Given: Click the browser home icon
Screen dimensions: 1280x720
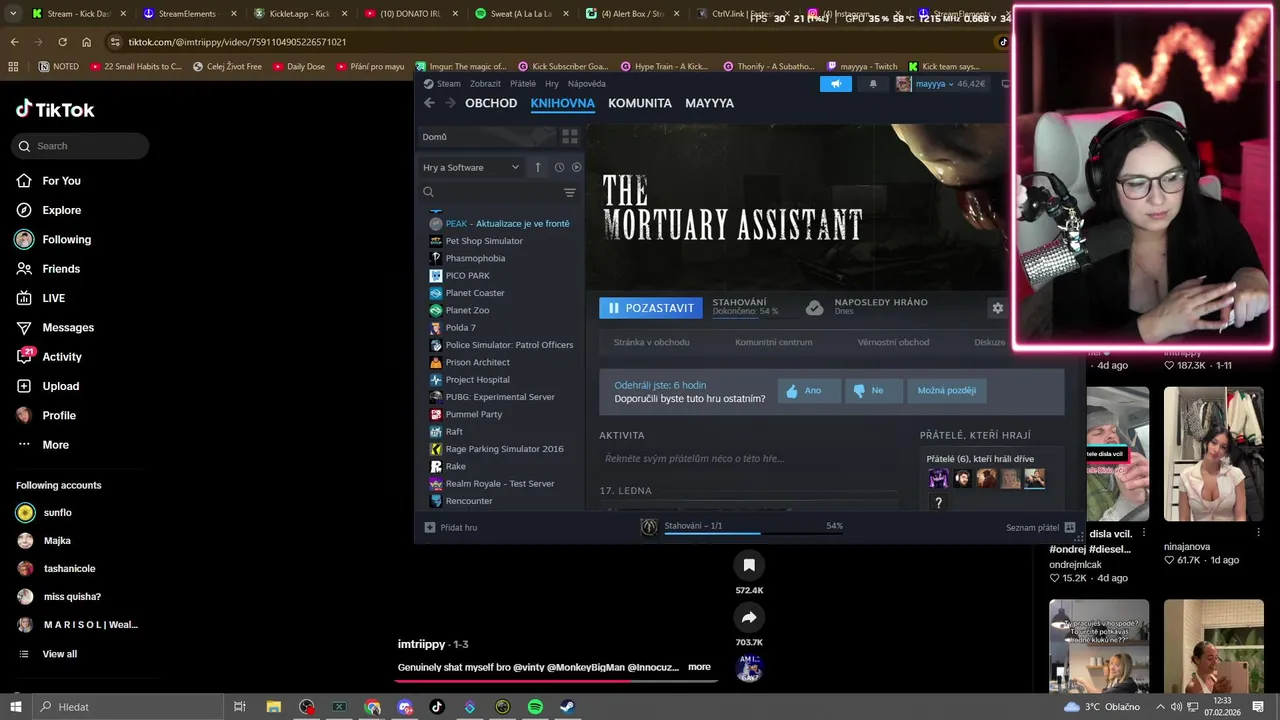Looking at the screenshot, I should (x=86, y=42).
